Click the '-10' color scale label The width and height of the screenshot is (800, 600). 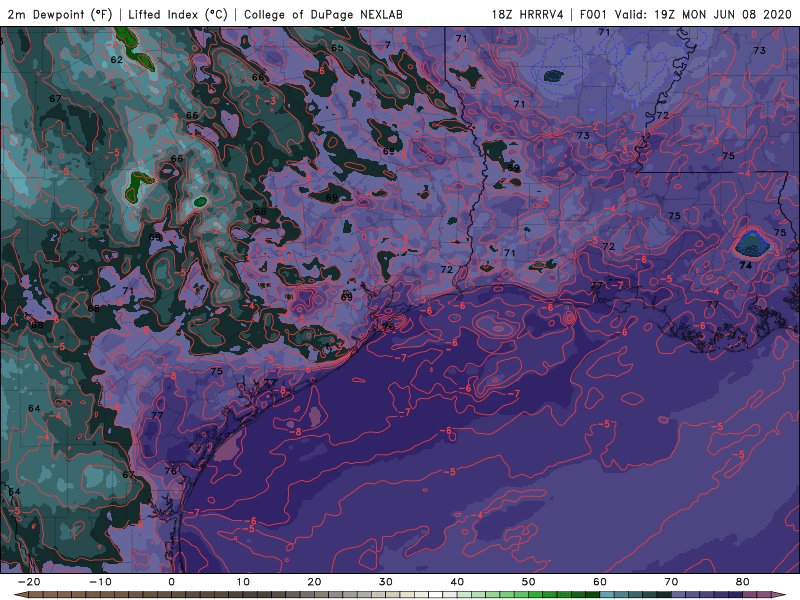[100, 582]
